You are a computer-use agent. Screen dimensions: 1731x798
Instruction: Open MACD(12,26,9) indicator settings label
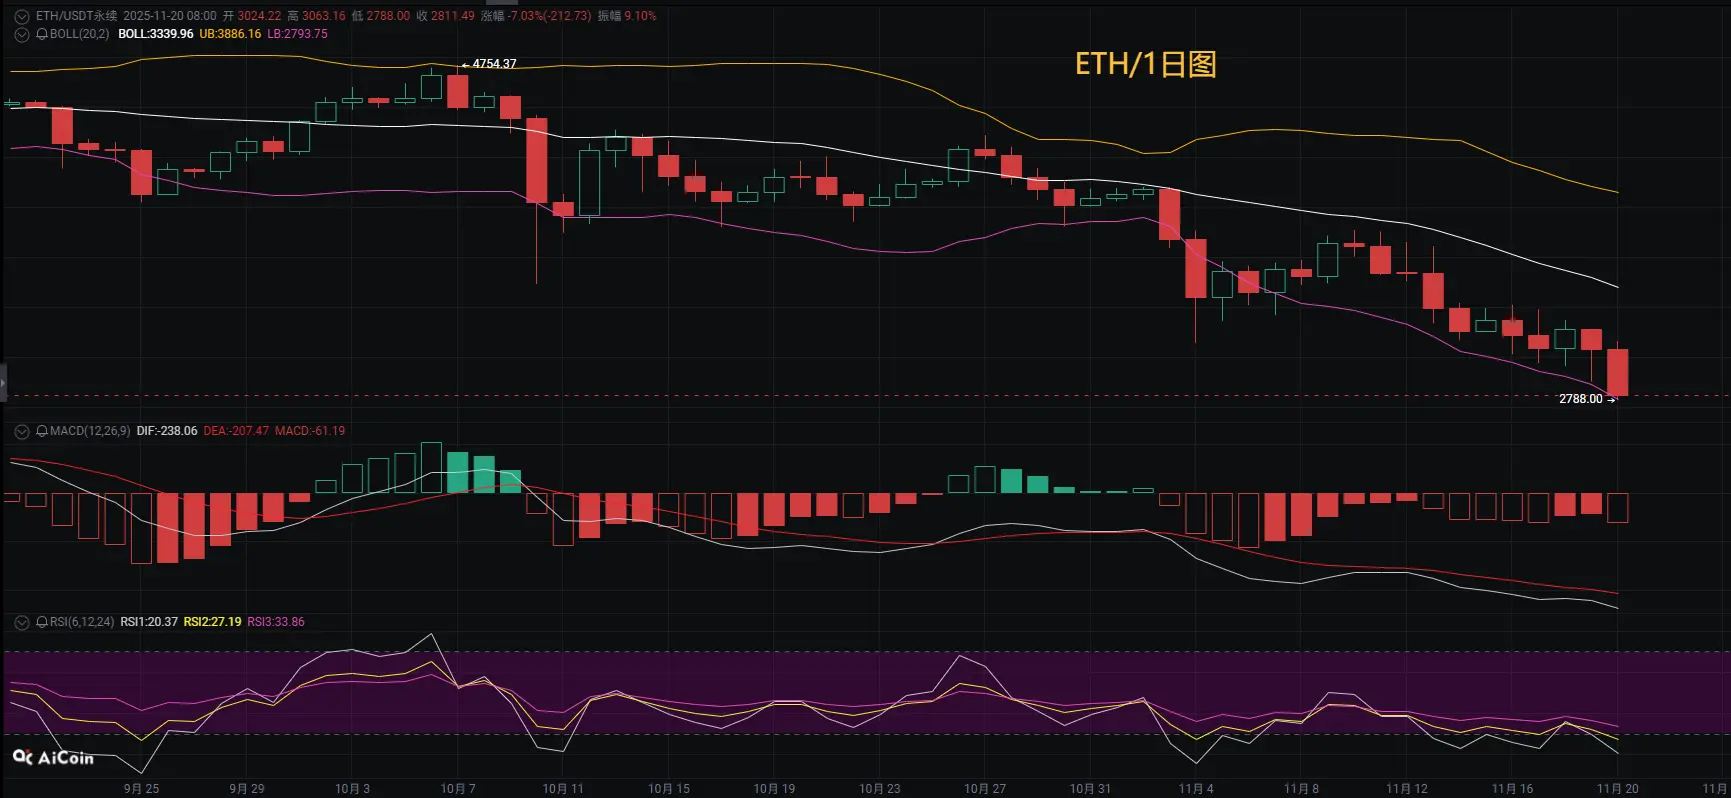click(90, 431)
